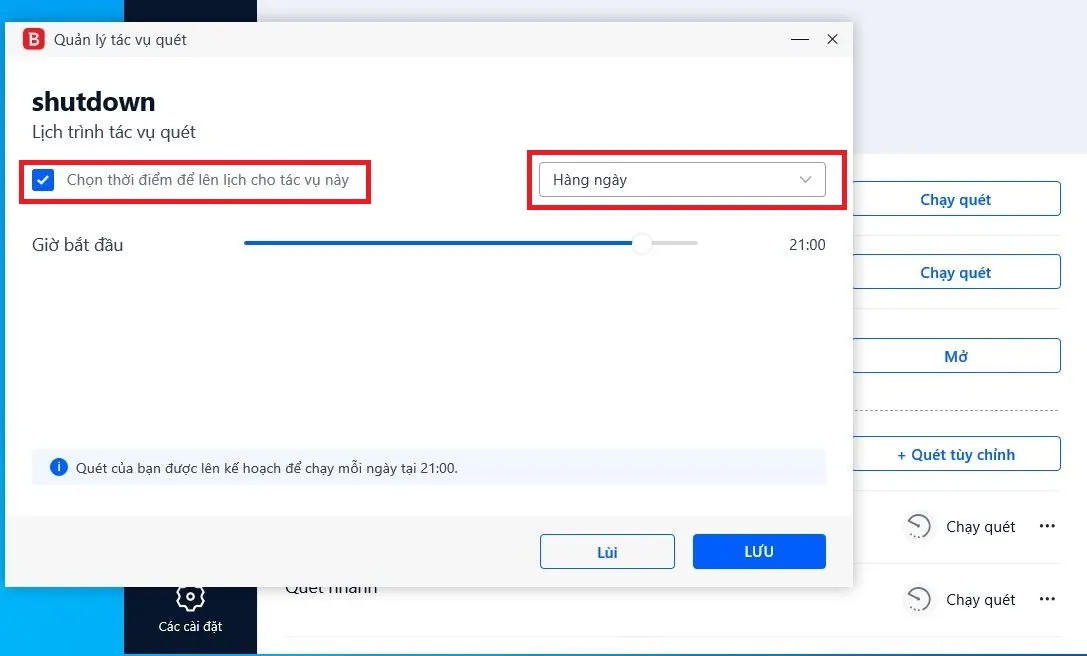This screenshot has height=656, width=1087.
Task: Minimize the Quản lý tác vụ quét dialog
Action: point(800,40)
